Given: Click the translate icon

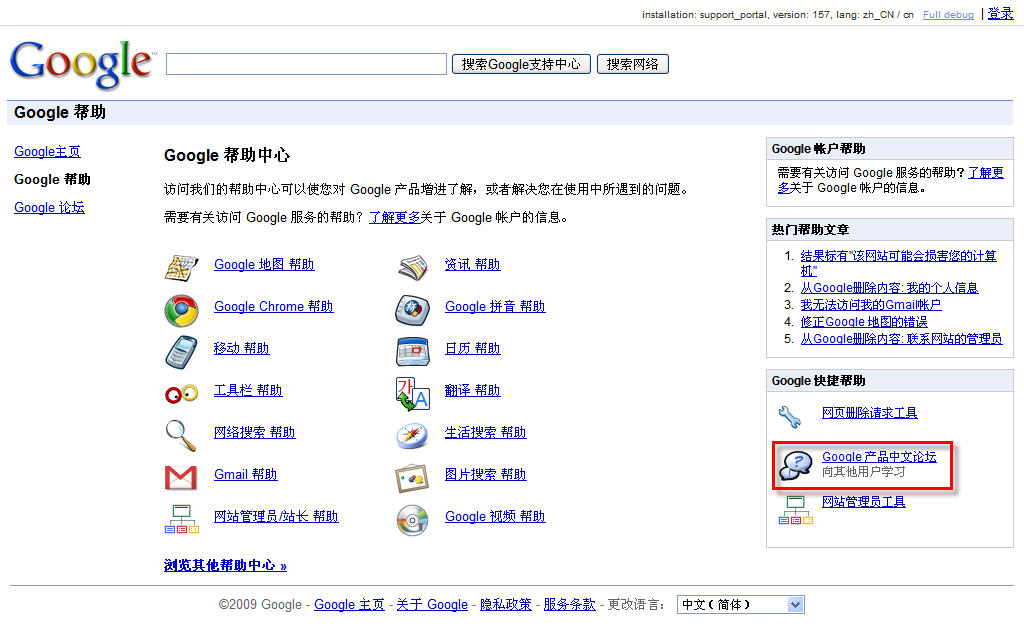Looking at the screenshot, I should pos(413,394).
